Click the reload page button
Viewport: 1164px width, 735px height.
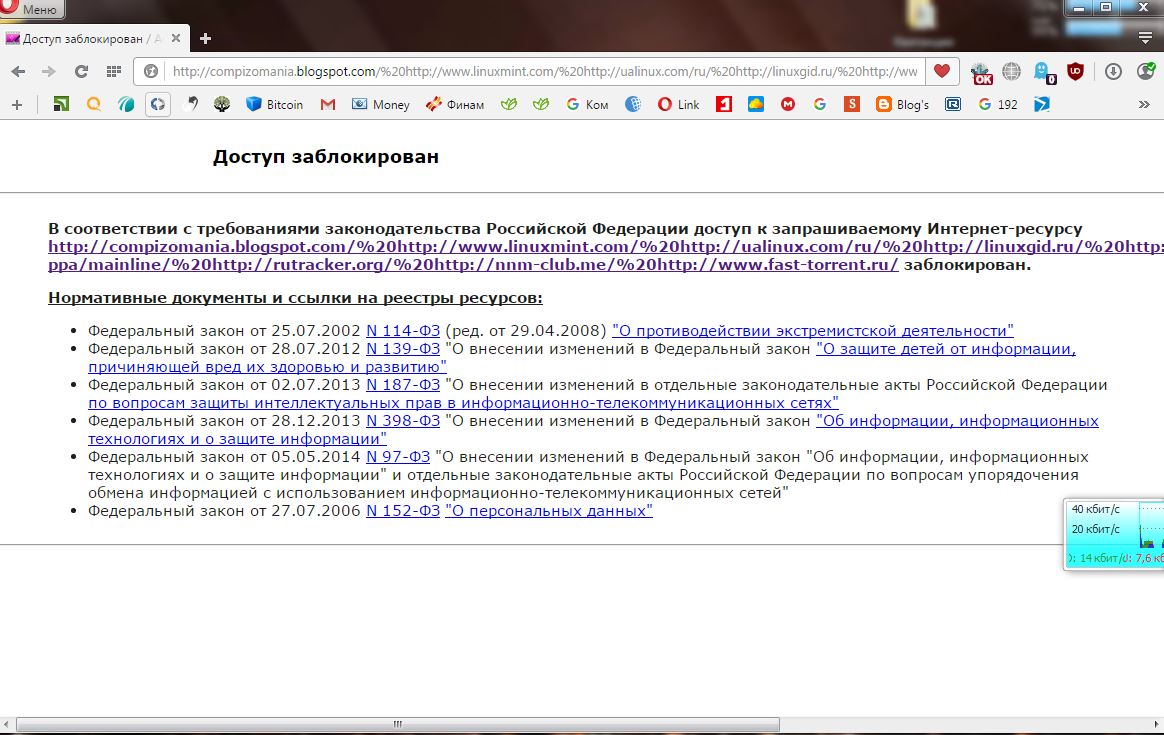click(81, 72)
